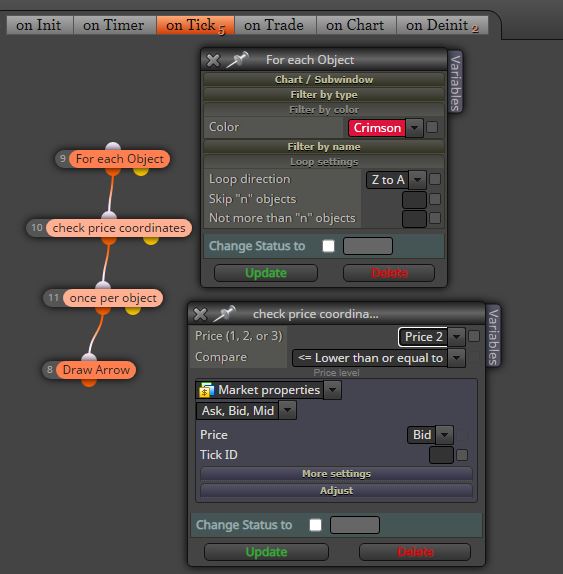Expand the Filter by name section

point(324,146)
